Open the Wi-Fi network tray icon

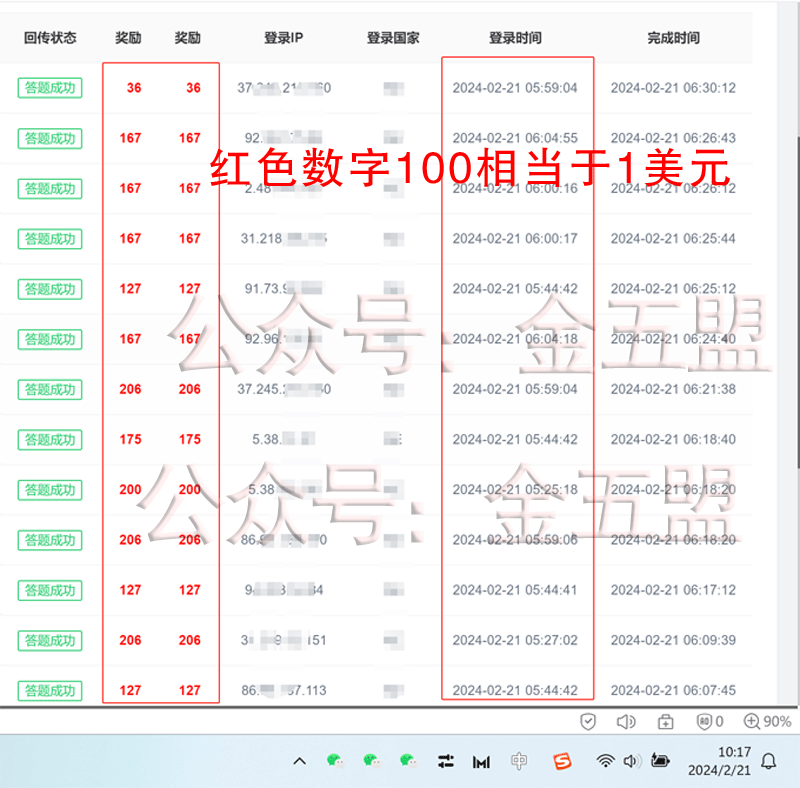tap(605, 762)
